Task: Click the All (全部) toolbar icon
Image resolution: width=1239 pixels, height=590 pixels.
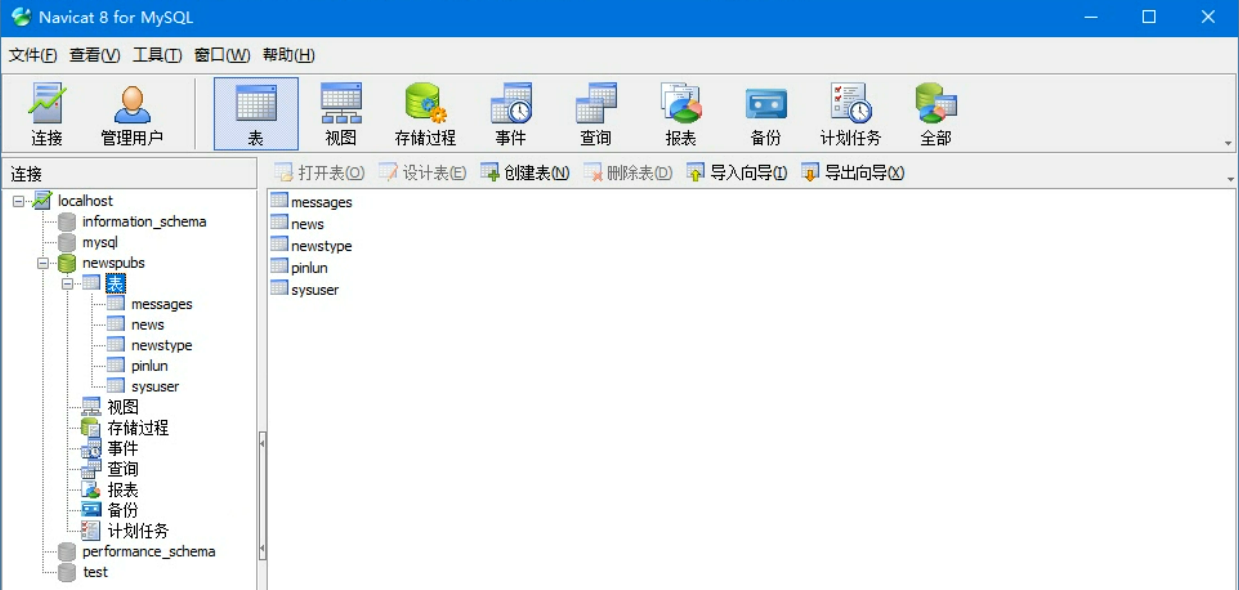Action: tap(936, 114)
